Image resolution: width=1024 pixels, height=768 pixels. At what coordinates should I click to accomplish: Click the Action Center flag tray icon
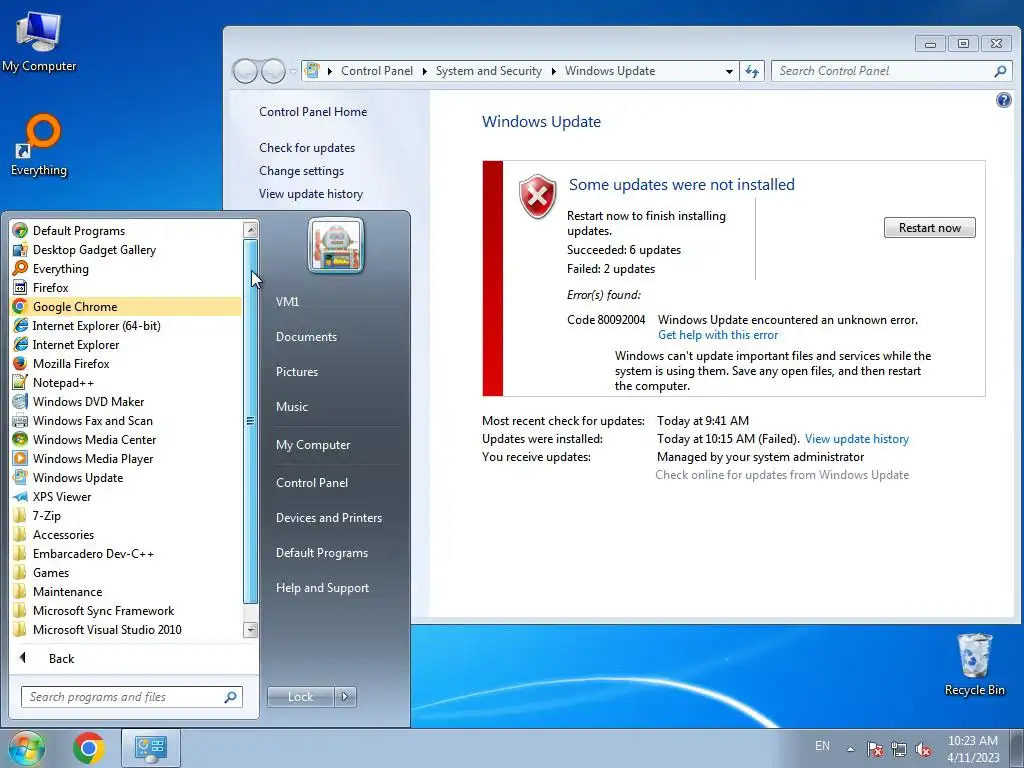(x=875, y=749)
